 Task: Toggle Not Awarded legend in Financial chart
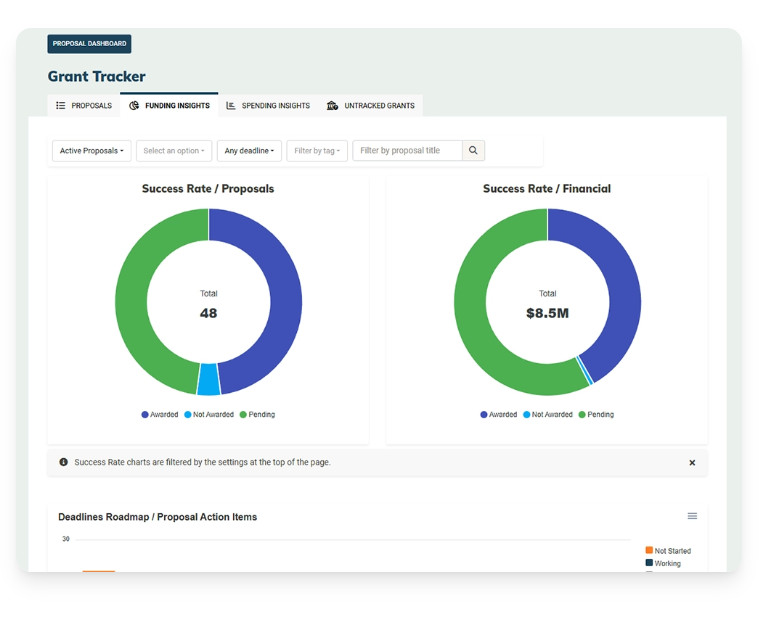coord(547,415)
